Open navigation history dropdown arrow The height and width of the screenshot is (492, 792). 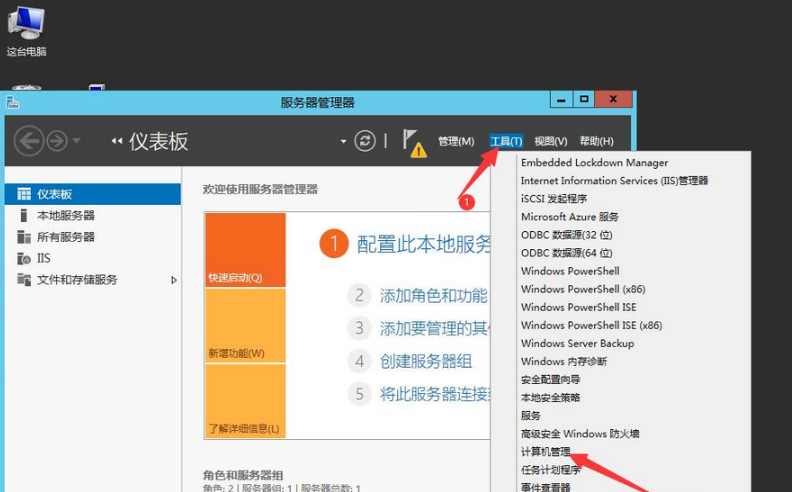pos(78,141)
